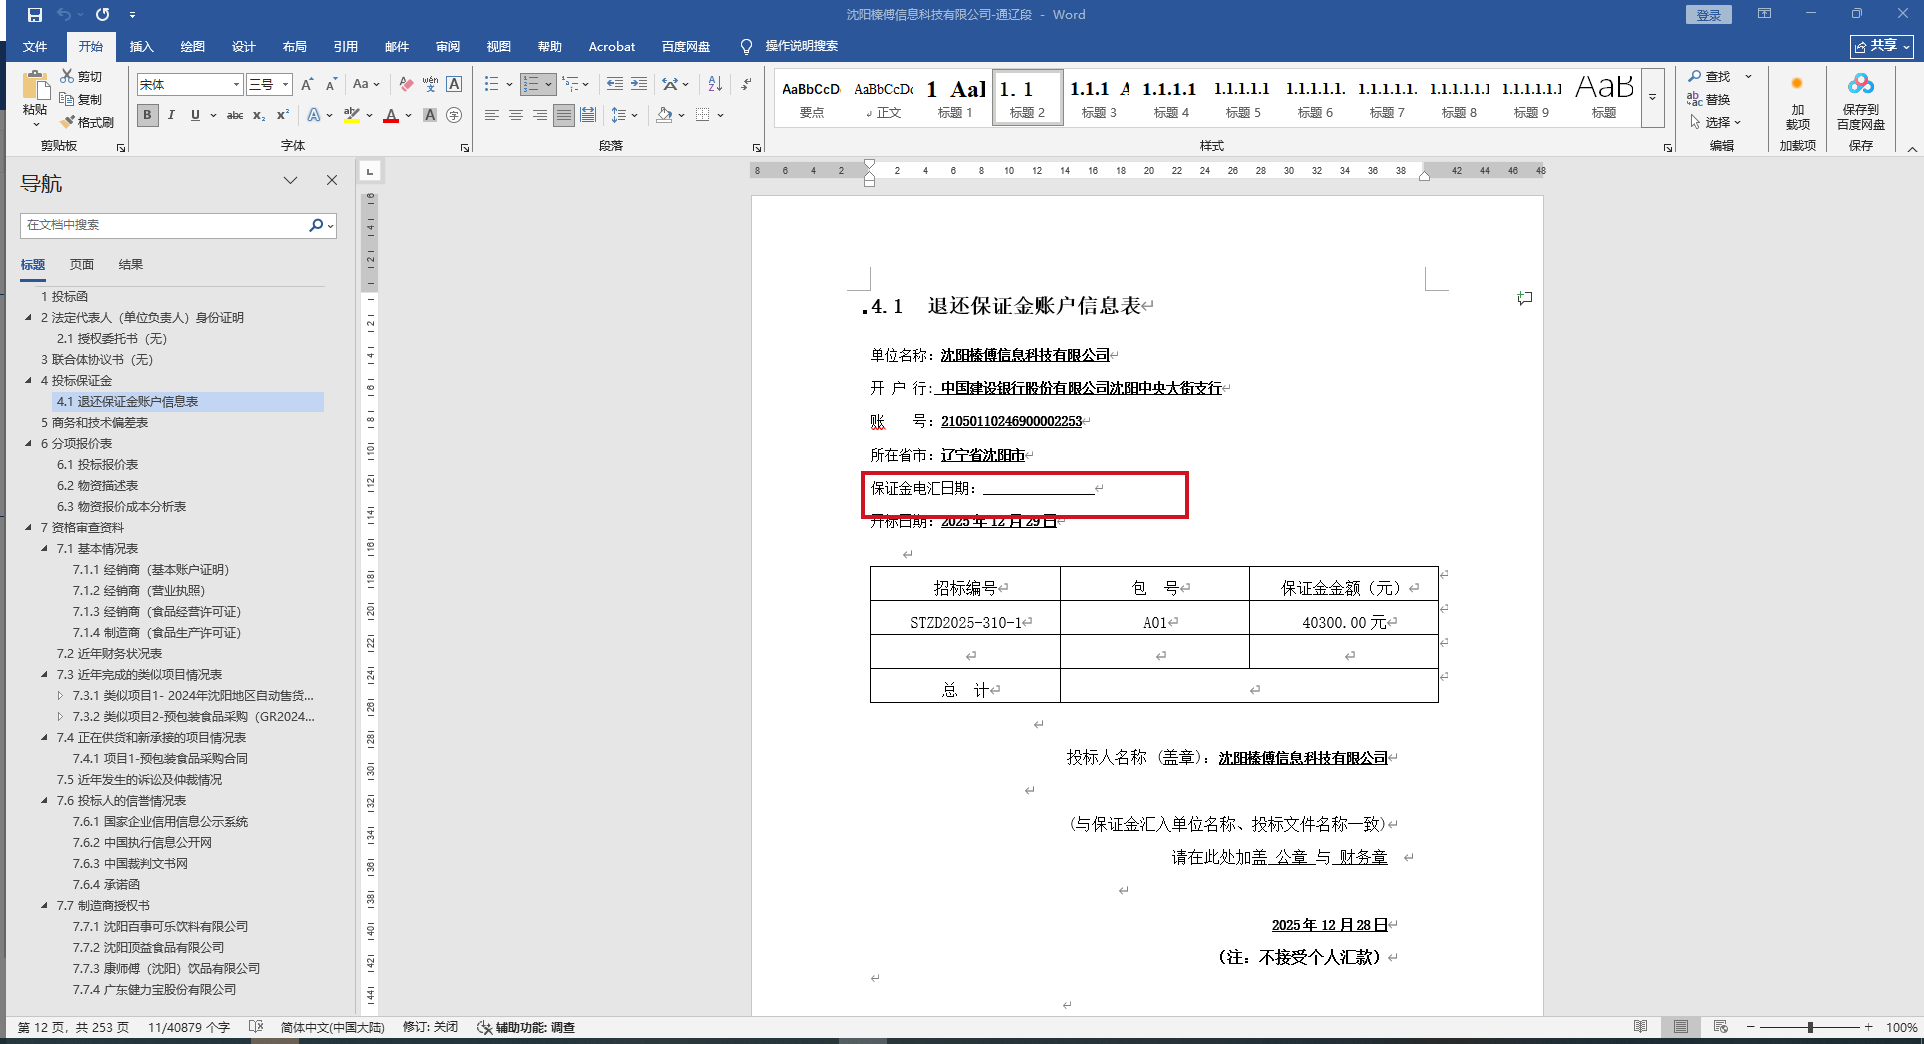The width and height of the screenshot is (1924, 1044).
Task: Expand the '7.3.1 类似项目1' heading in navigation
Action: pyautogui.click(x=61, y=696)
